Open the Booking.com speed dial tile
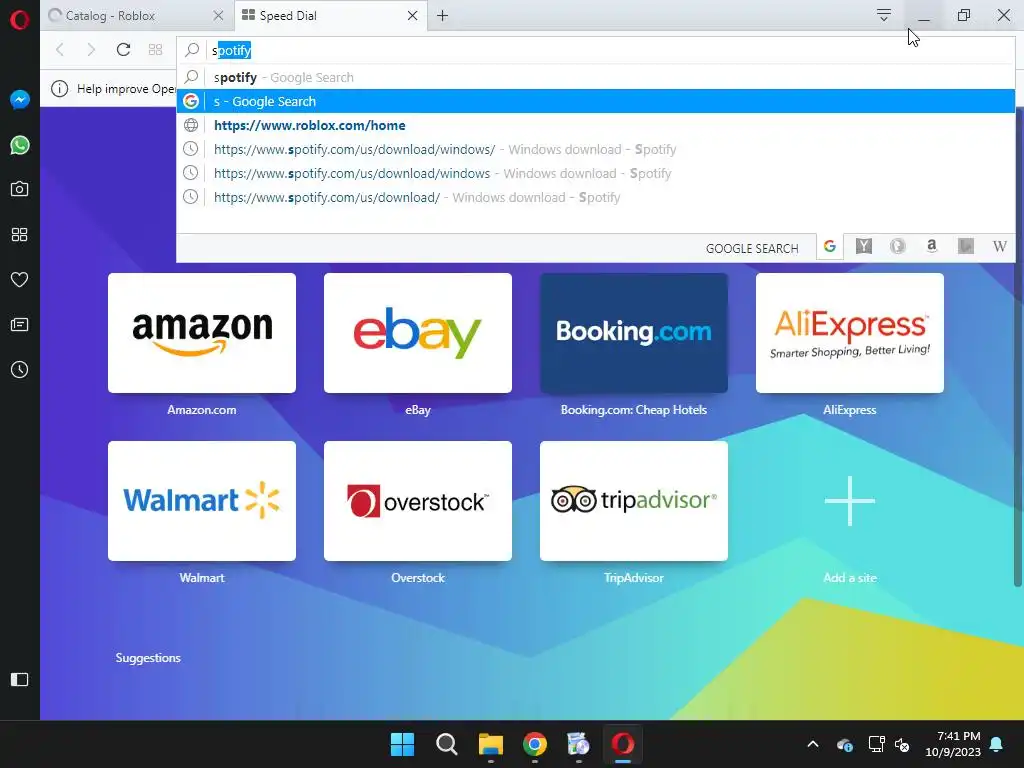This screenshot has height=768, width=1024. pyautogui.click(x=634, y=333)
